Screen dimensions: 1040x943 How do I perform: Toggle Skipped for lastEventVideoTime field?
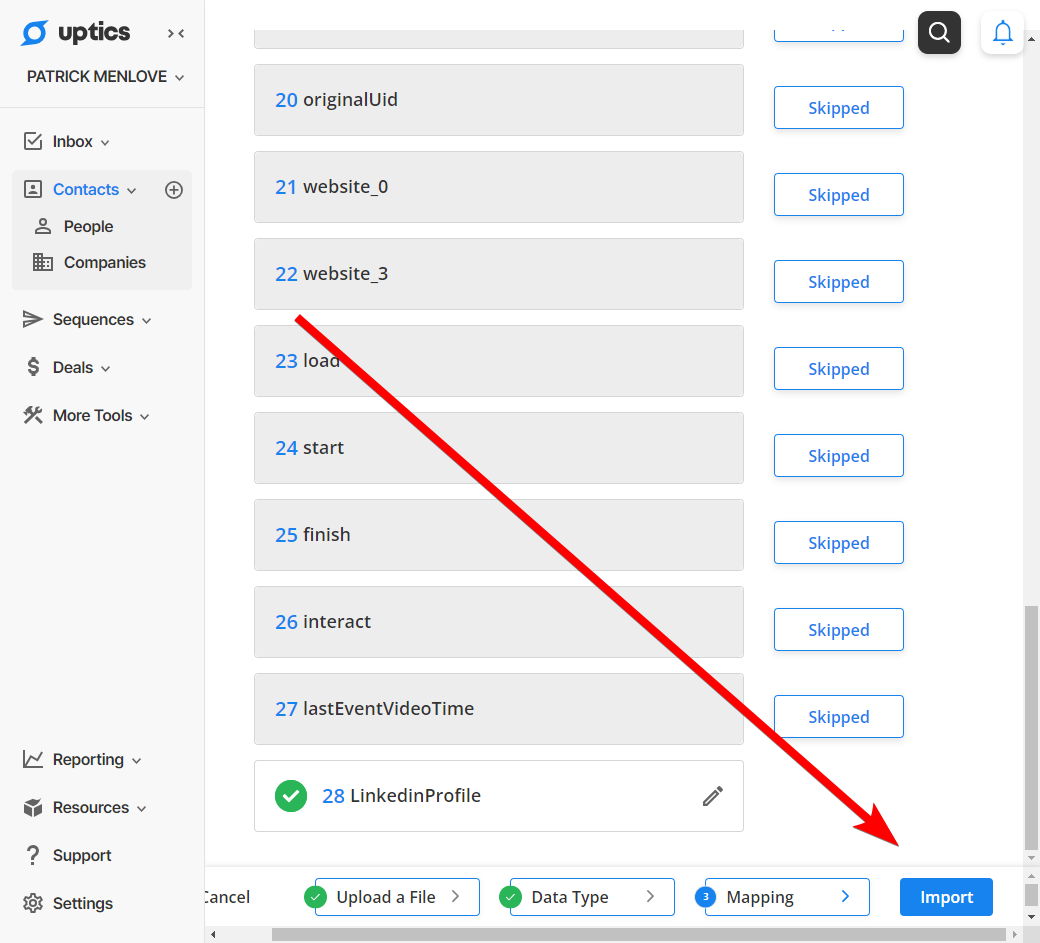point(838,717)
